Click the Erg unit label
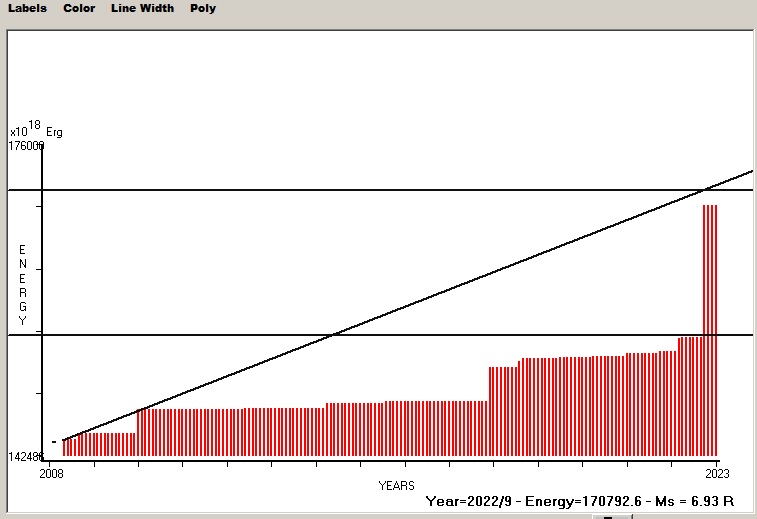The width and height of the screenshot is (757, 519). 54,132
